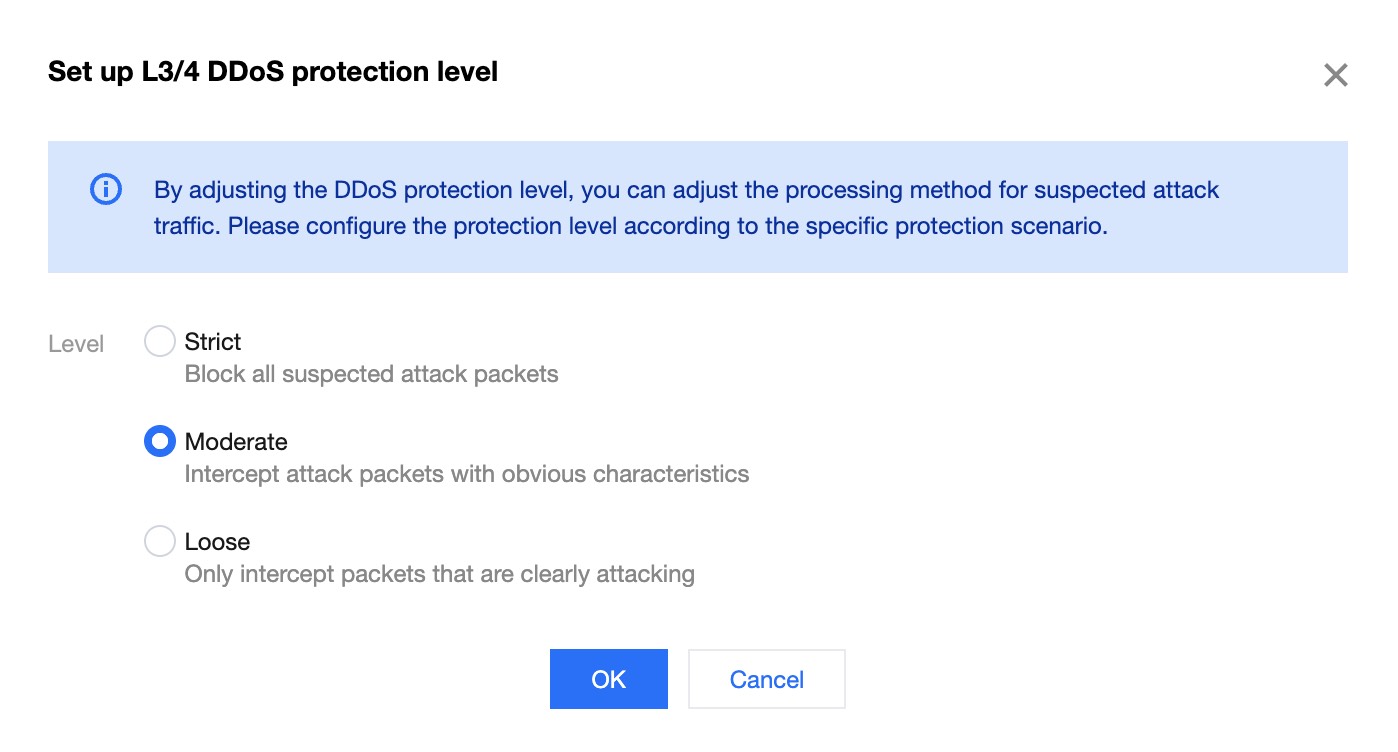The height and width of the screenshot is (752, 1398).
Task: Click the "Strict" option label
Action: (213, 342)
